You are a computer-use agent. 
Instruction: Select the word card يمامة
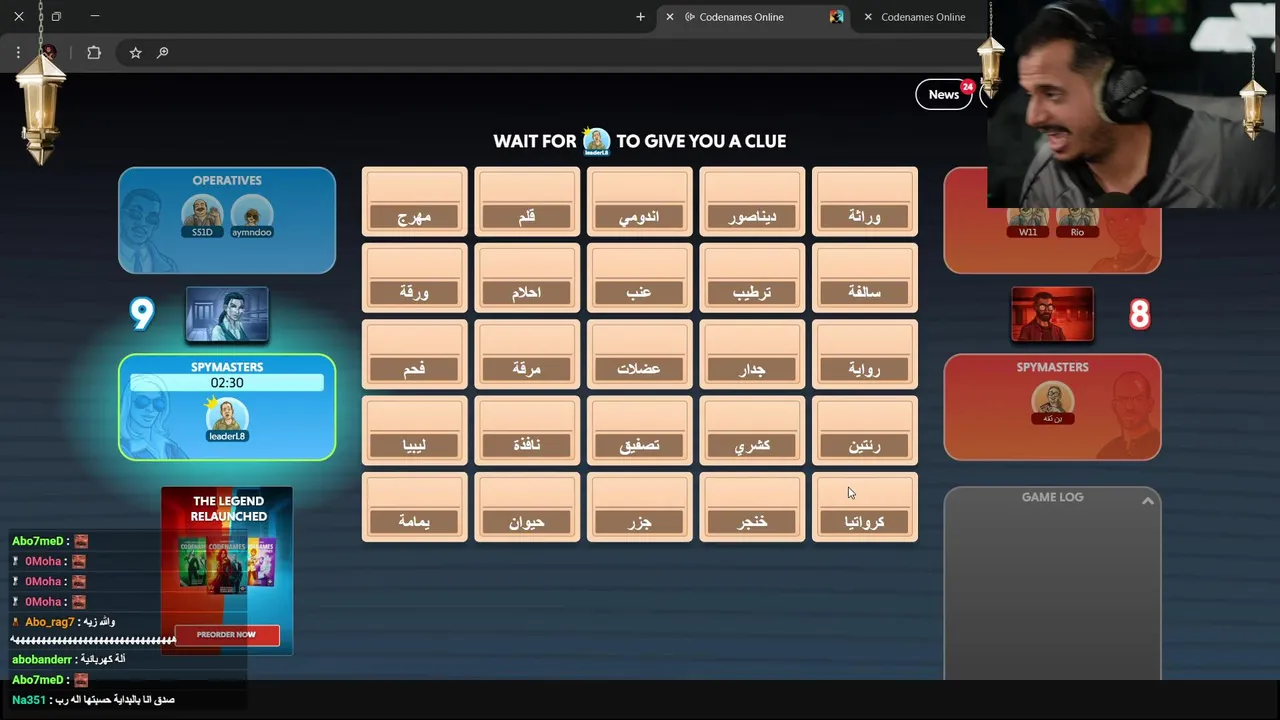(414, 507)
